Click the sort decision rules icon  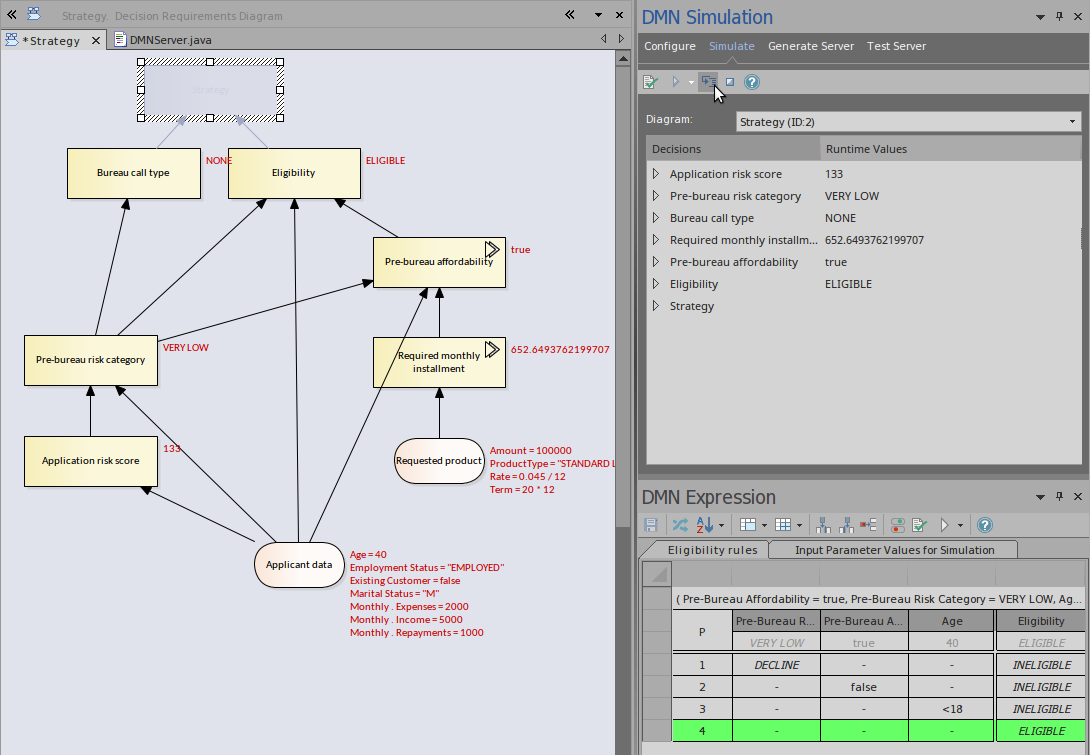(703, 524)
